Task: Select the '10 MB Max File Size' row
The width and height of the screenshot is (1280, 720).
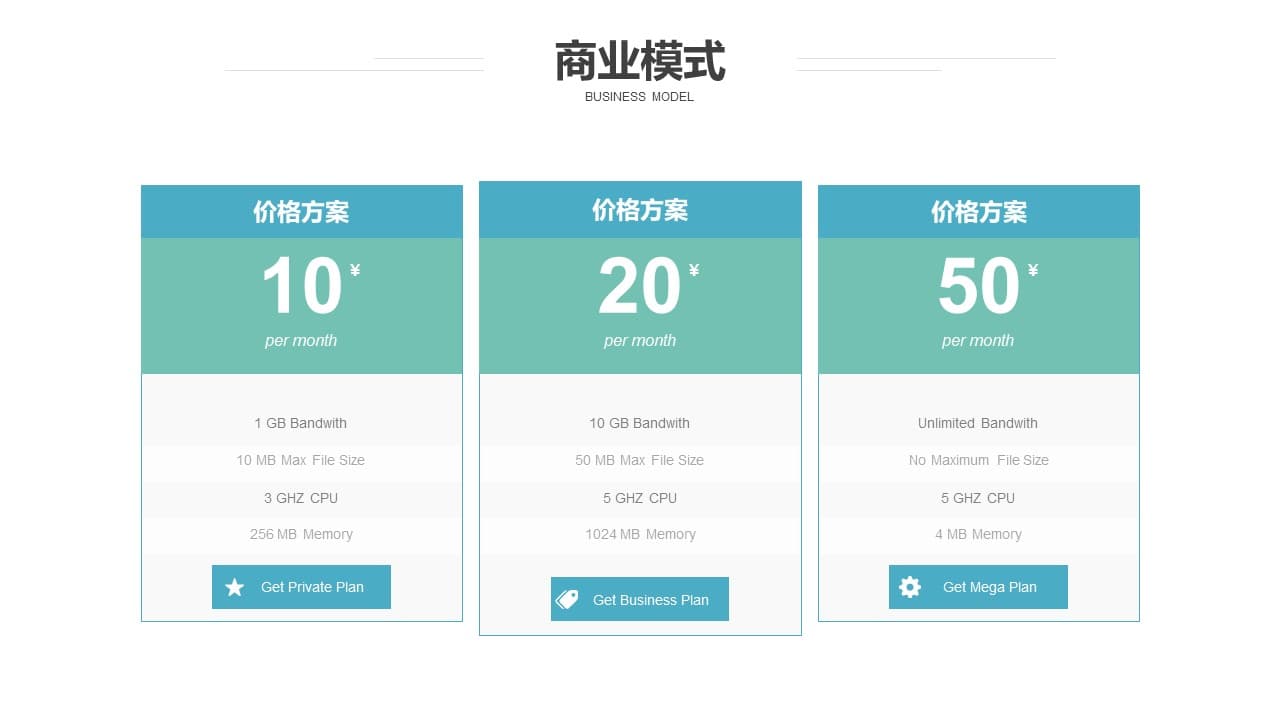Action: (x=301, y=460)
